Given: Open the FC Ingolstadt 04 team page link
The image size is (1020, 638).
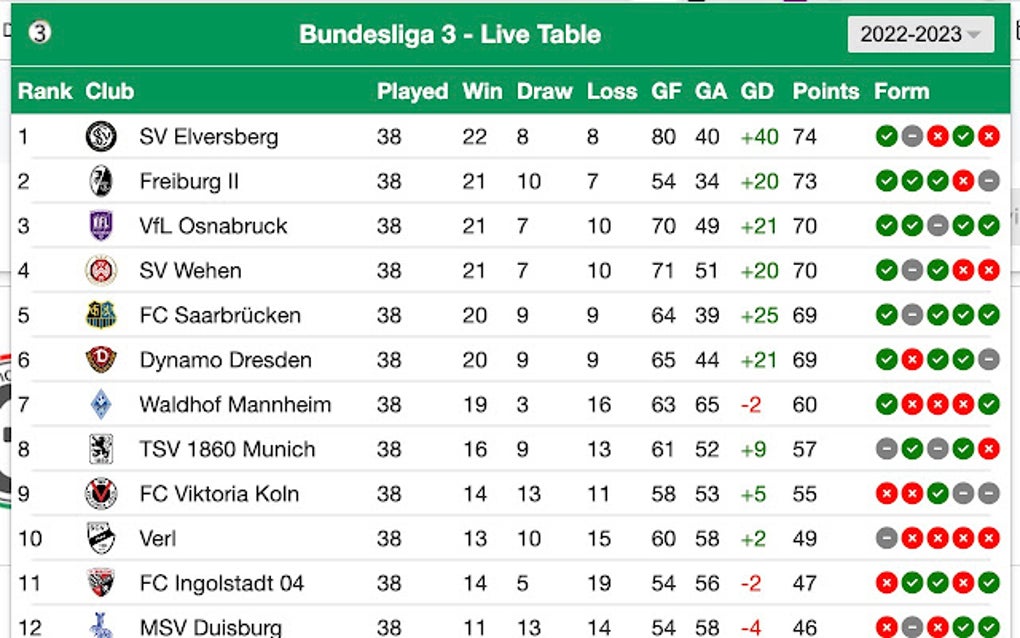Looking at the screenshot, I should (225, 583).
